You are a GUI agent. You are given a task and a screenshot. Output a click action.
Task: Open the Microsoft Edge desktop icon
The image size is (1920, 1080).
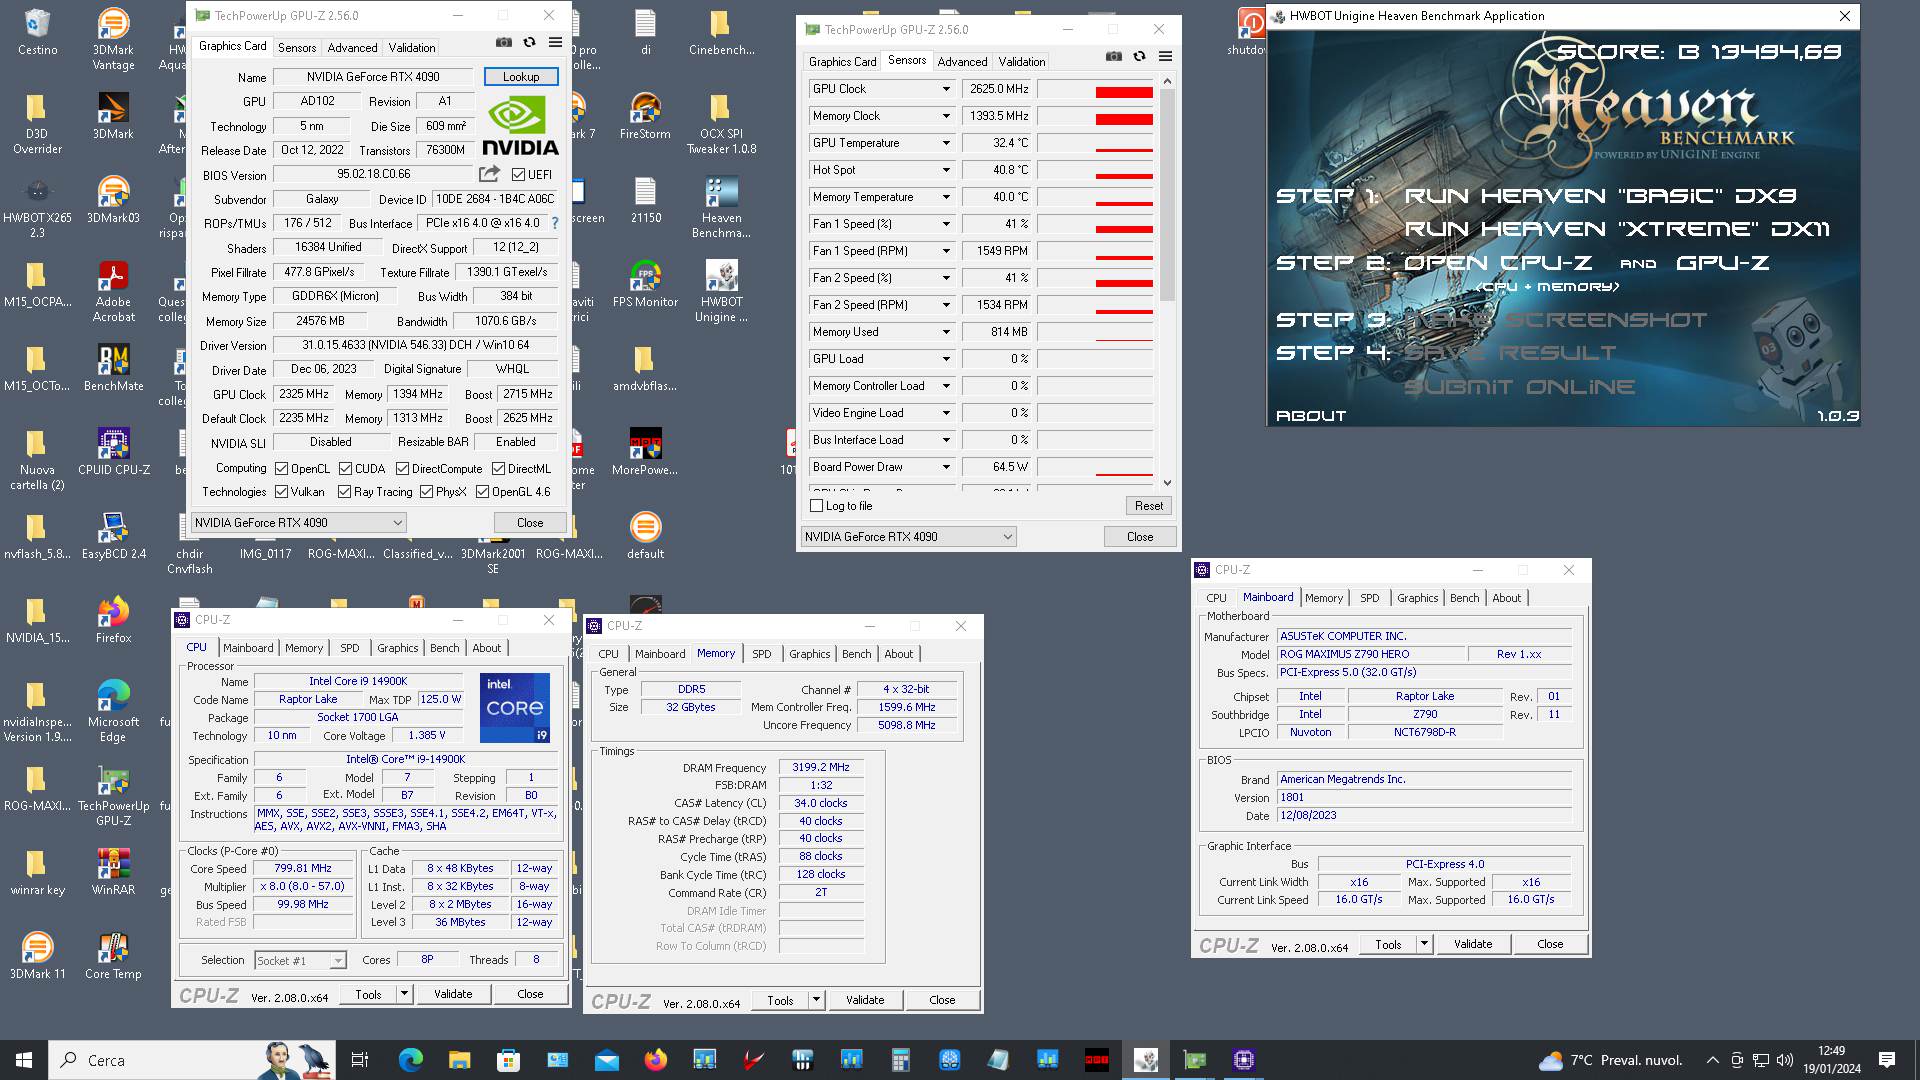click(113, 712)
